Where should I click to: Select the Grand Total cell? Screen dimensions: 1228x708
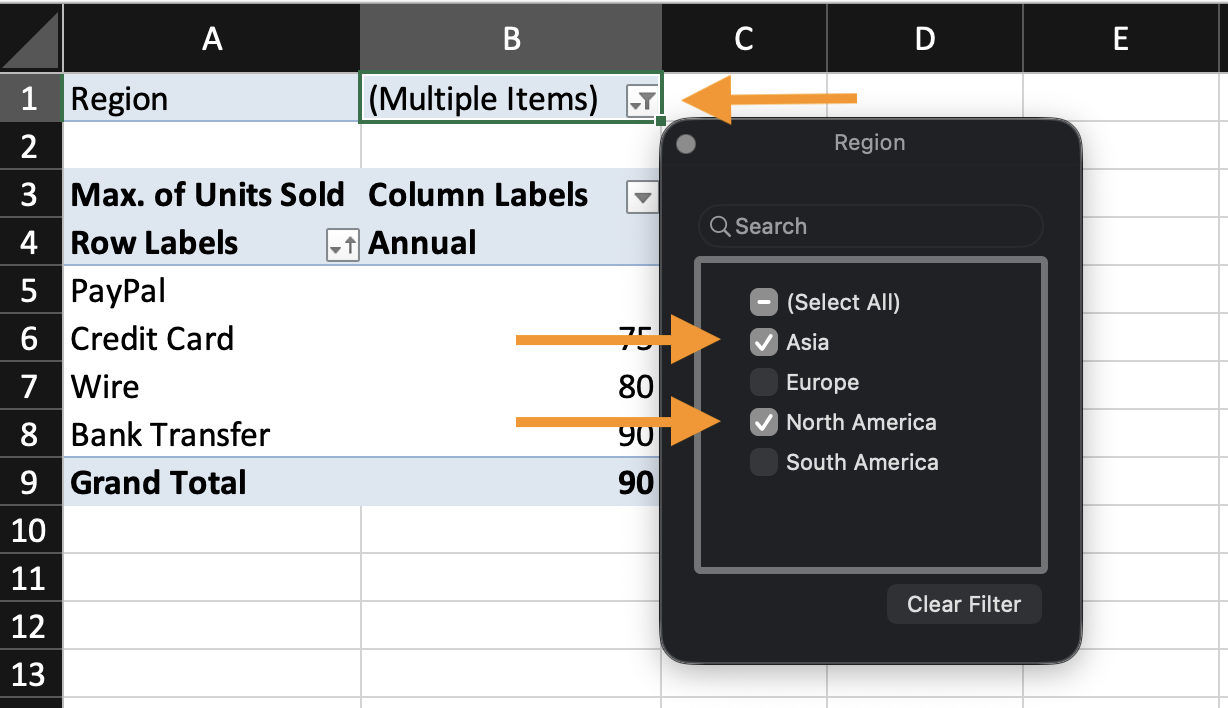158,482
